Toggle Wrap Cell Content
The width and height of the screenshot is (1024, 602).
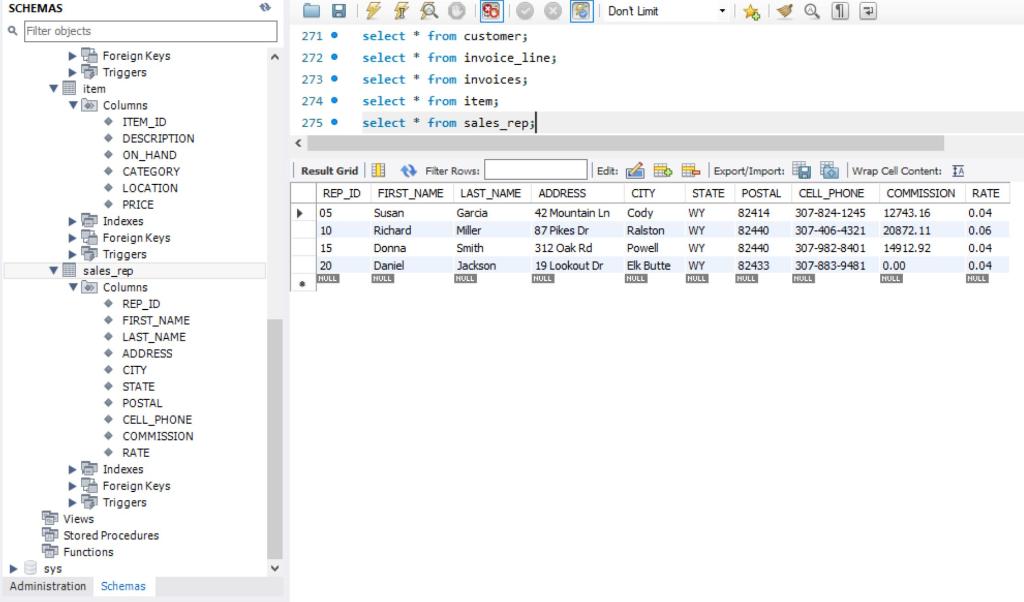pyautogui.click(x=958, y=169)
